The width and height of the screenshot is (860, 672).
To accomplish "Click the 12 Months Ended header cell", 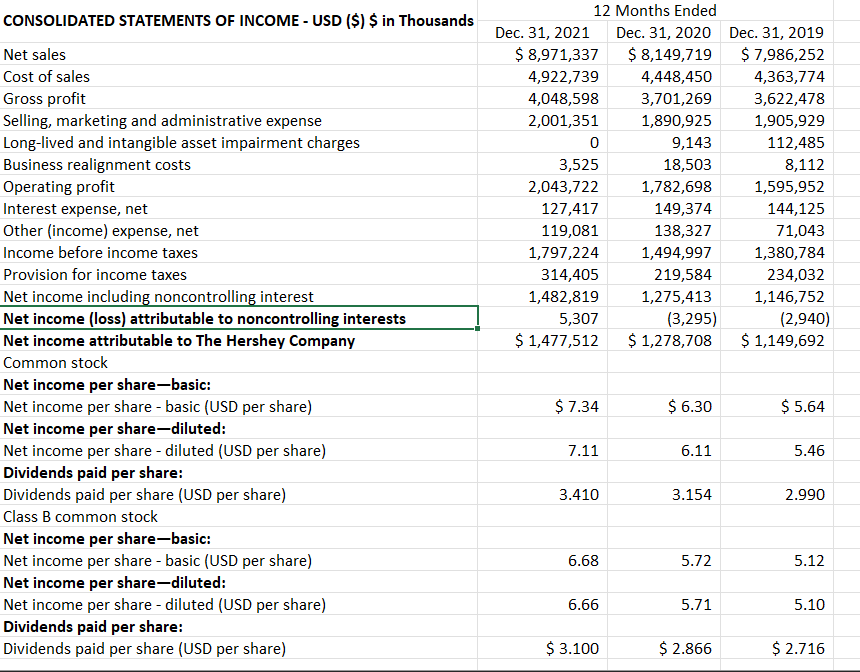I will [655, 10].
